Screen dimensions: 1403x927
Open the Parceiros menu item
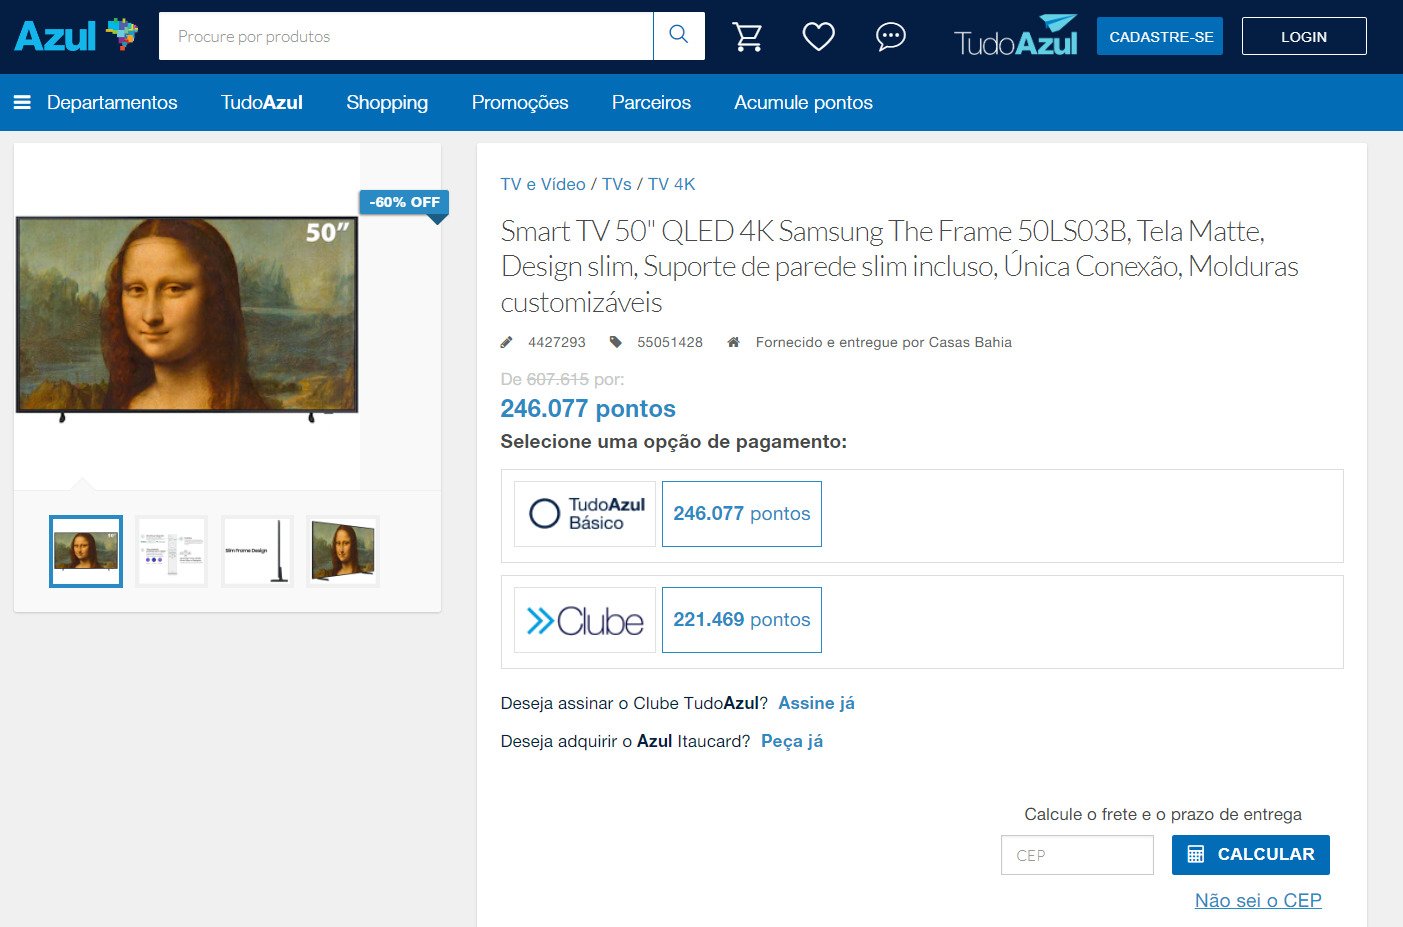pyautogui.click(x=651, y=102)
